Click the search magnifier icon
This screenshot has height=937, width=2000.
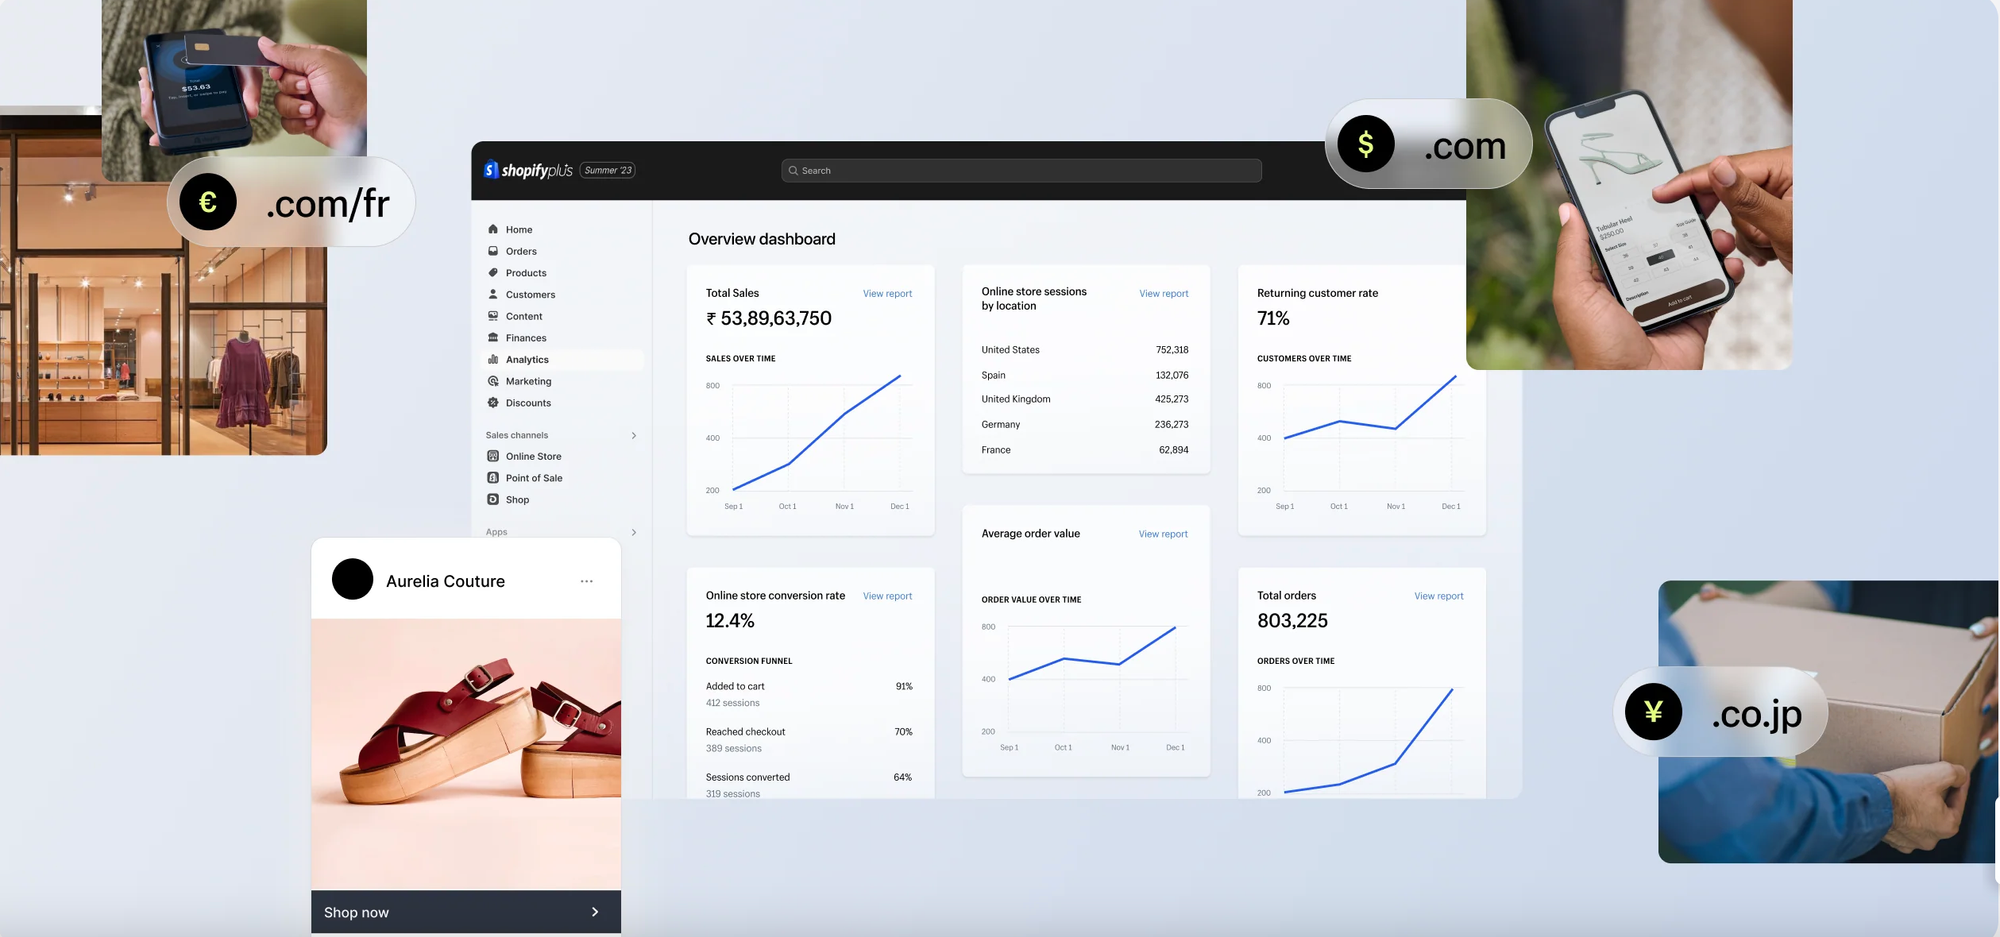pyautogui.click(x=793, y=171)
